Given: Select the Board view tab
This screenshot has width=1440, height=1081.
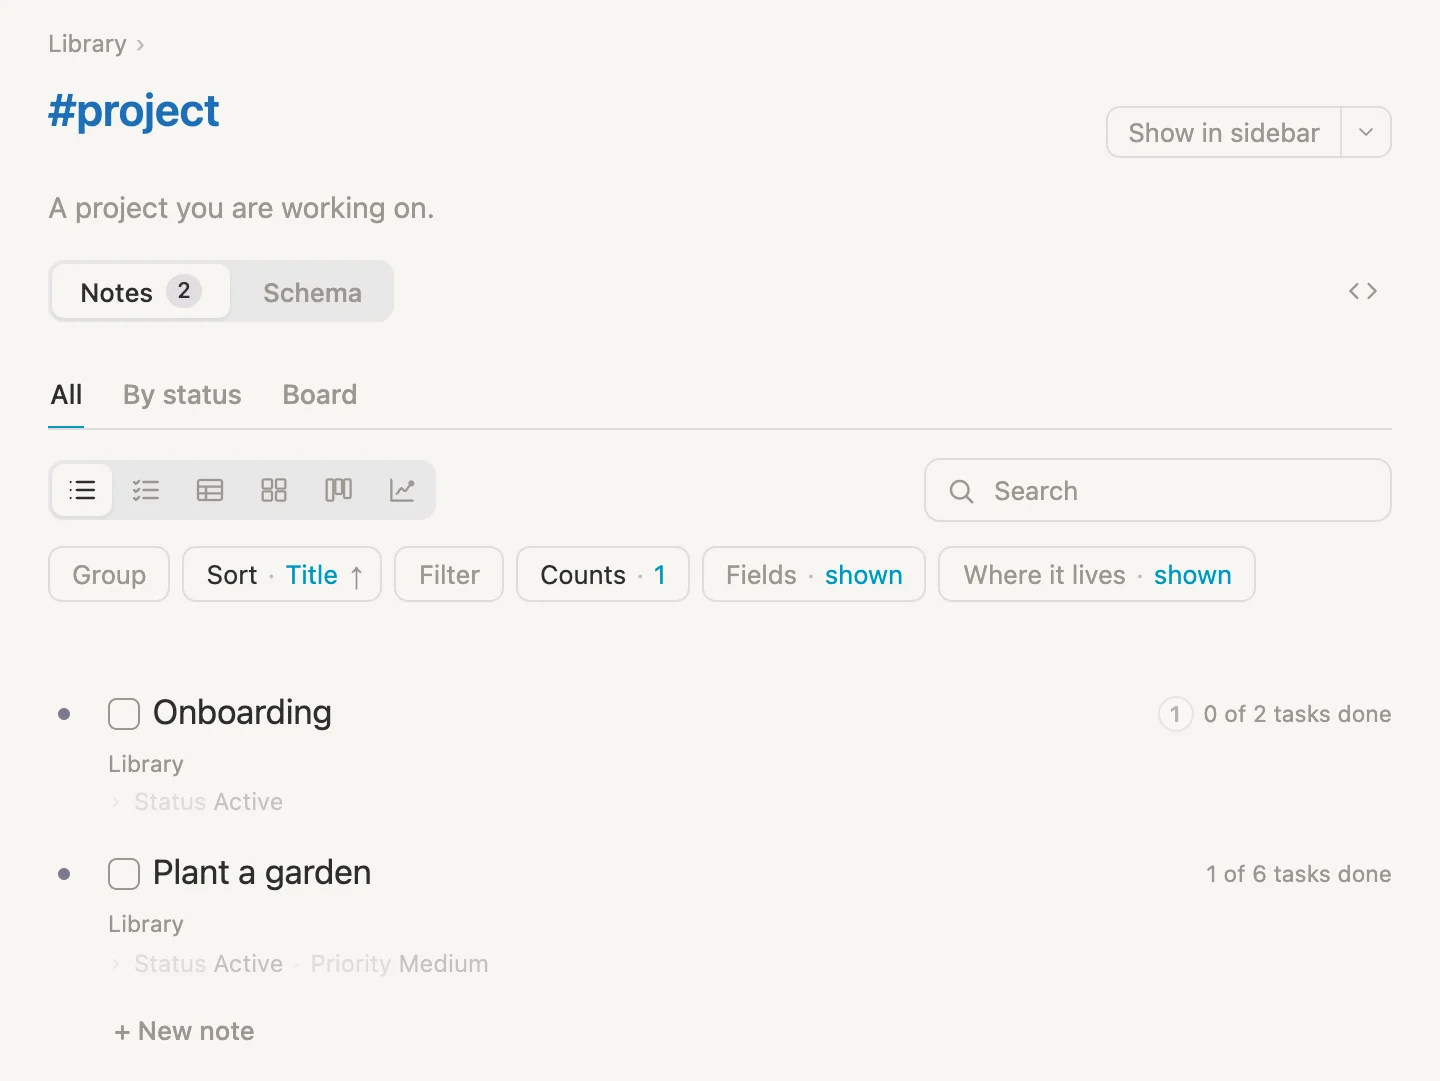Looking at the screenshot, I should pyautogui.click(x=320, y=395).
